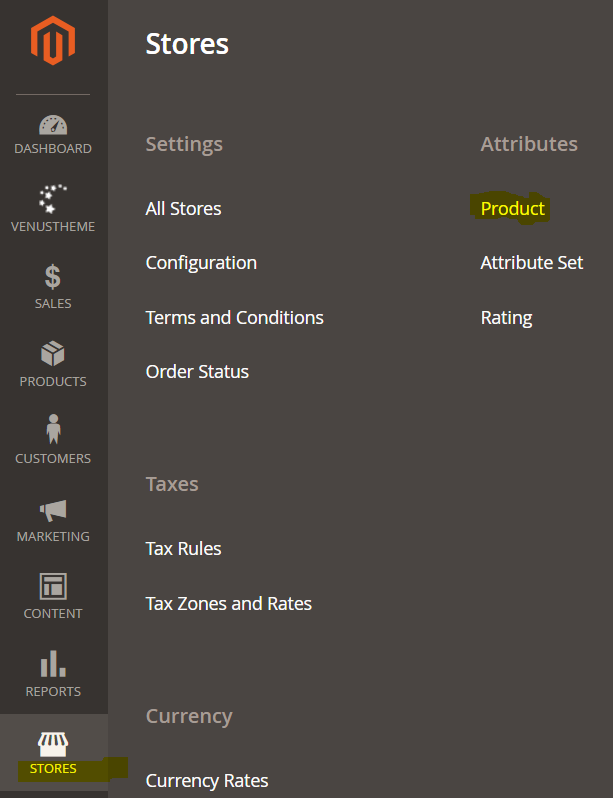The image size is (613, 798).
Task: Select the Order Status link
Action: 197,372
